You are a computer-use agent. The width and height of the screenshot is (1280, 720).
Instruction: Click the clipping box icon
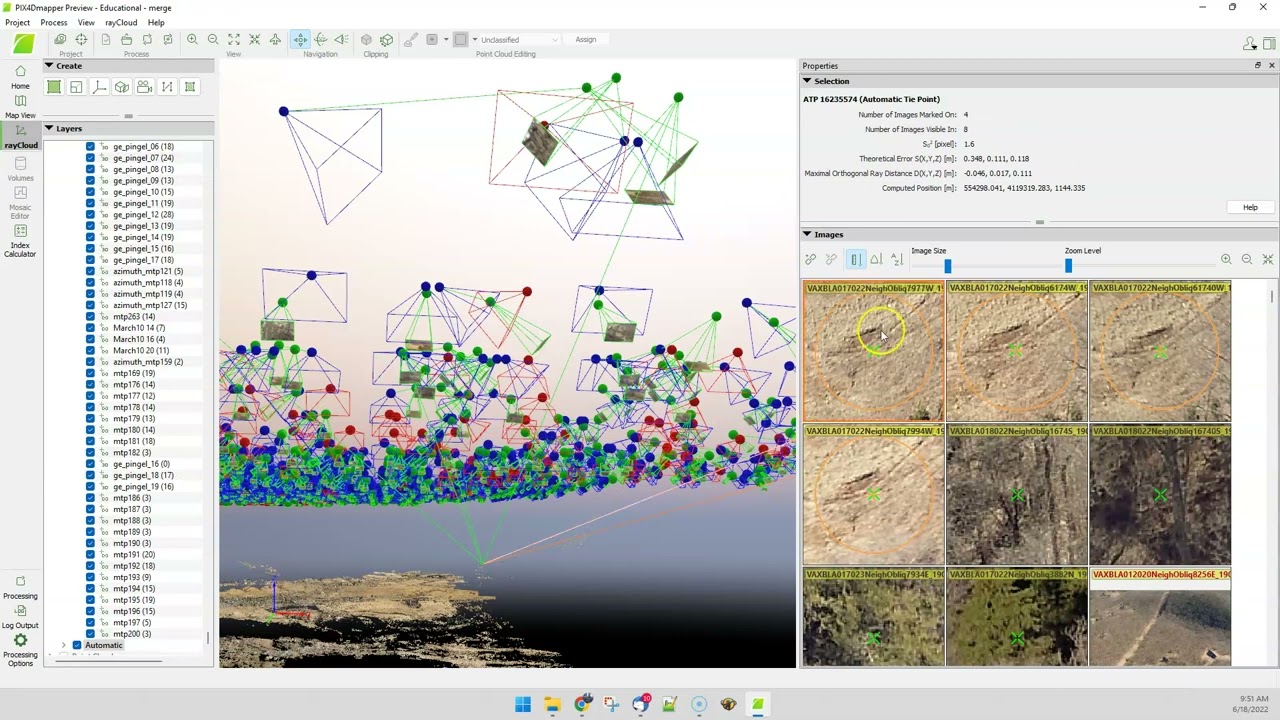point(366,39)
